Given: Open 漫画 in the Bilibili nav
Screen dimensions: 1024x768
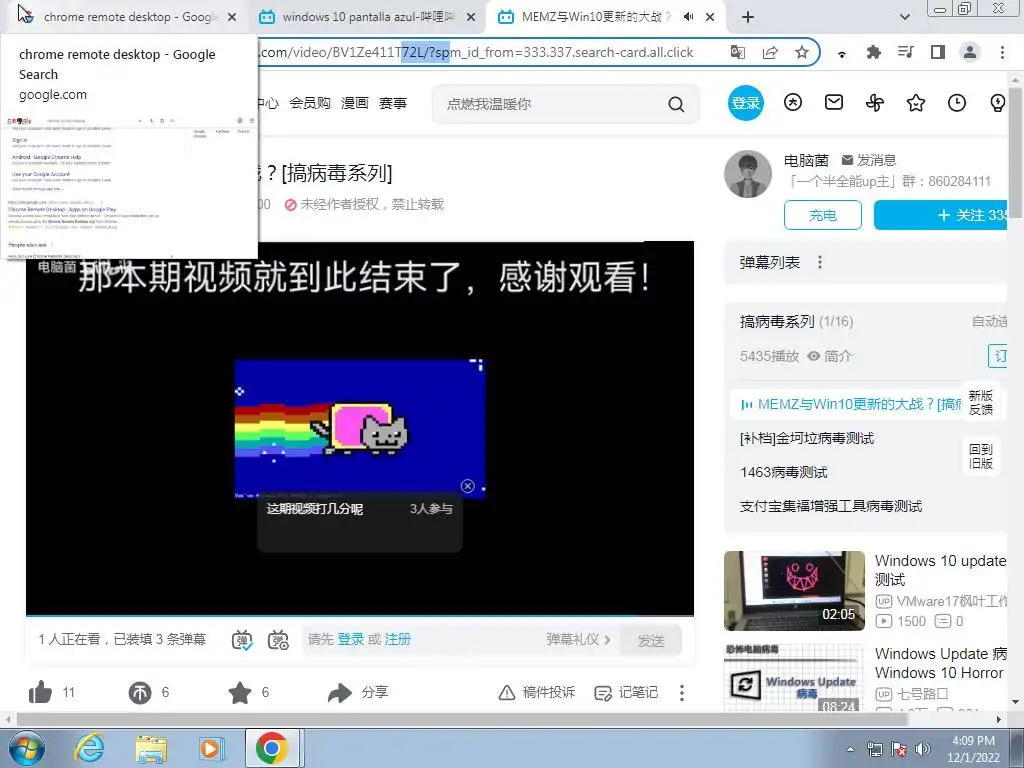Looking at the screenshot, I should coord(355,103).
